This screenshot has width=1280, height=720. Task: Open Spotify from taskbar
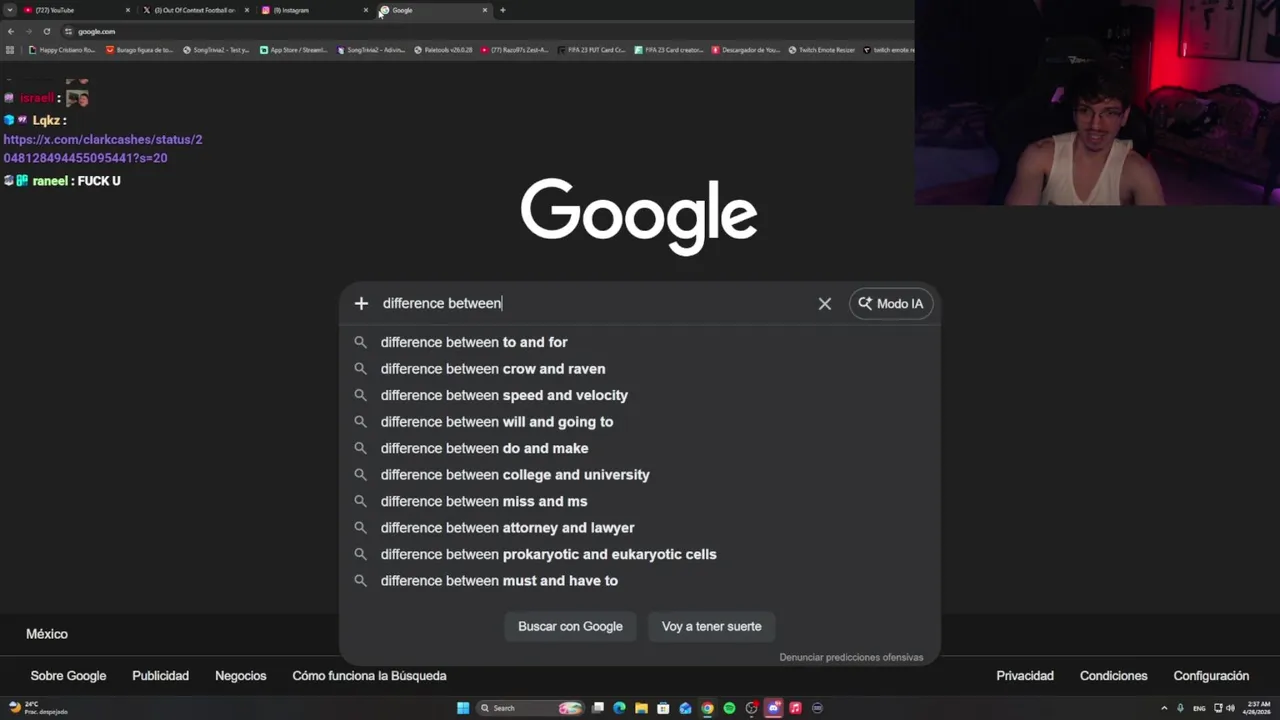(x=729, y=708)
